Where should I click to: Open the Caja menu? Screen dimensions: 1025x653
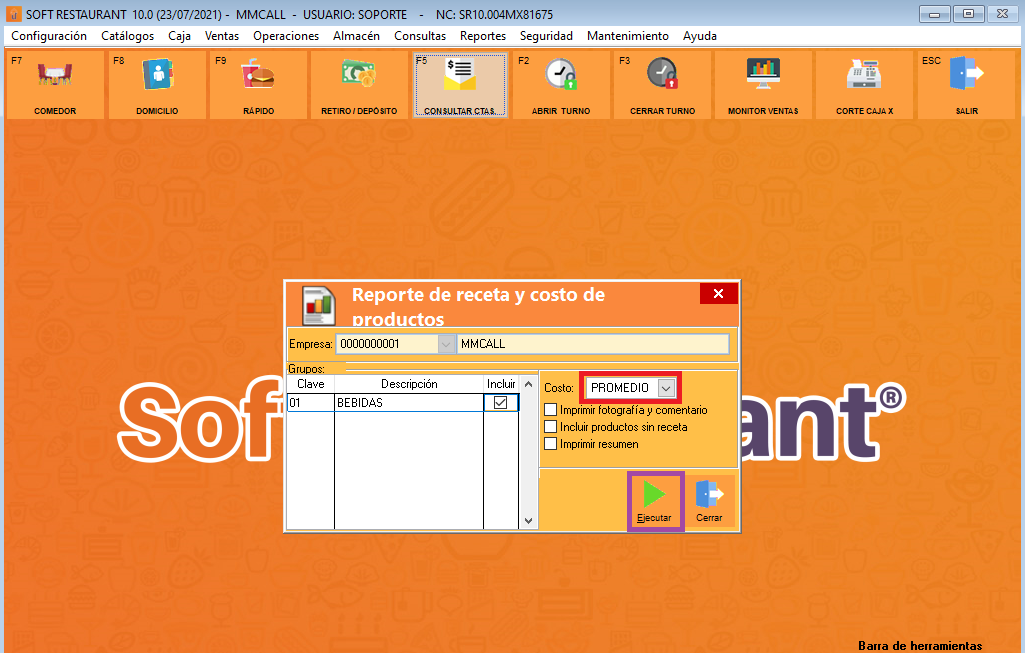179,36
